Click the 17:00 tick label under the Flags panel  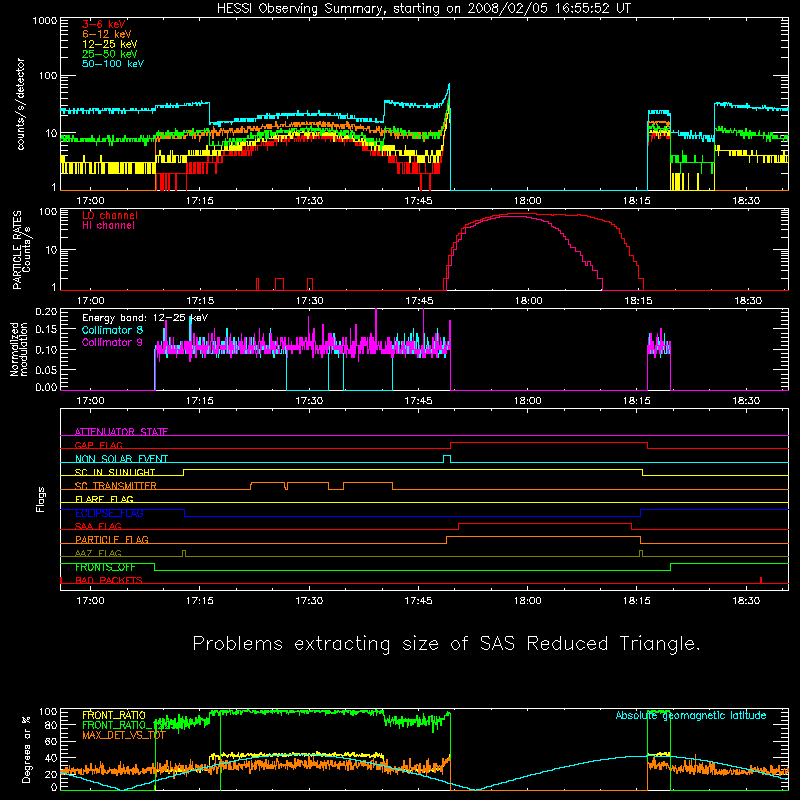coord(90,601)
